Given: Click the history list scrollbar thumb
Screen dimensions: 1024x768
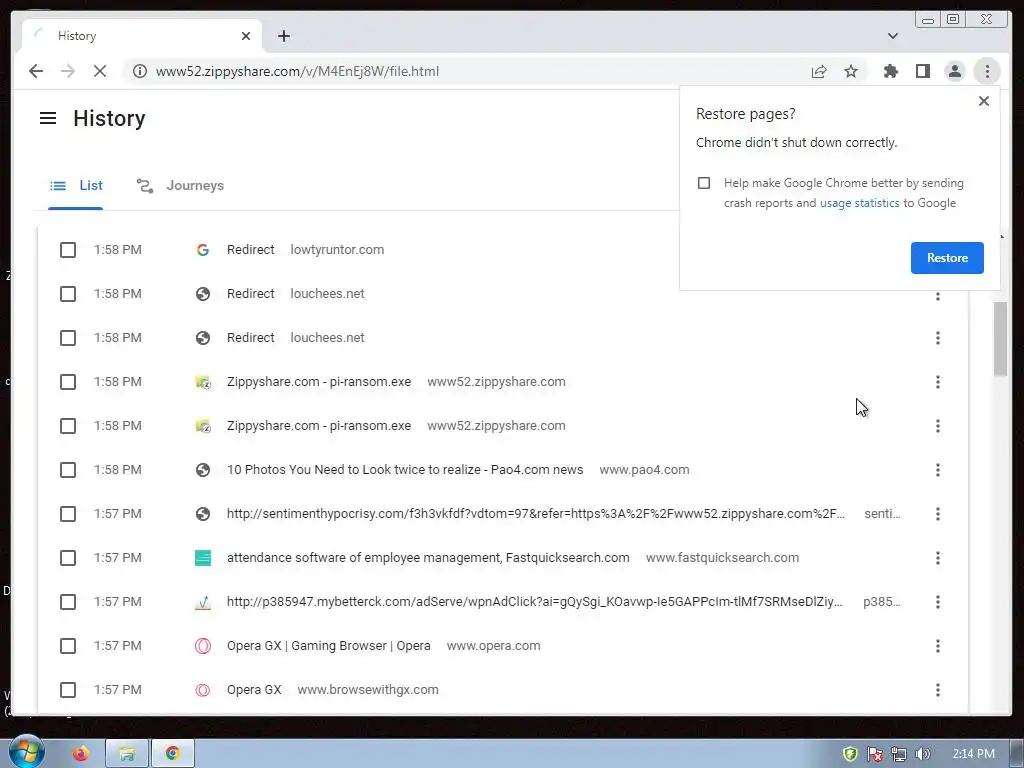Looking at the screenshot, I should point(1000,338).
